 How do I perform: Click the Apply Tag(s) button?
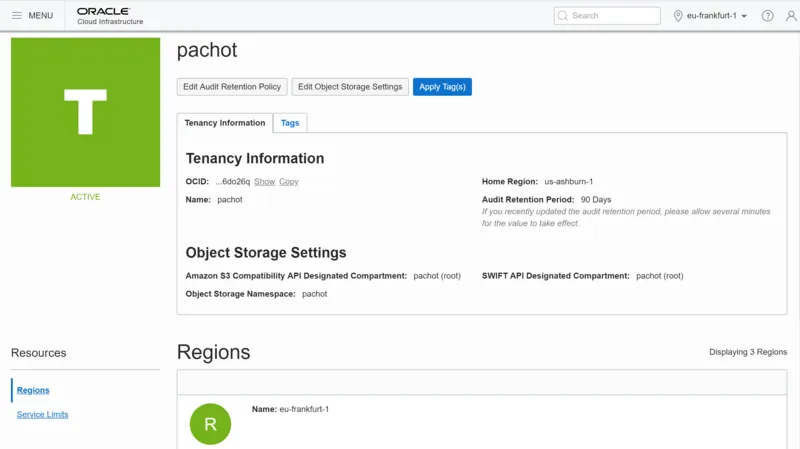[x=442, y=87]
